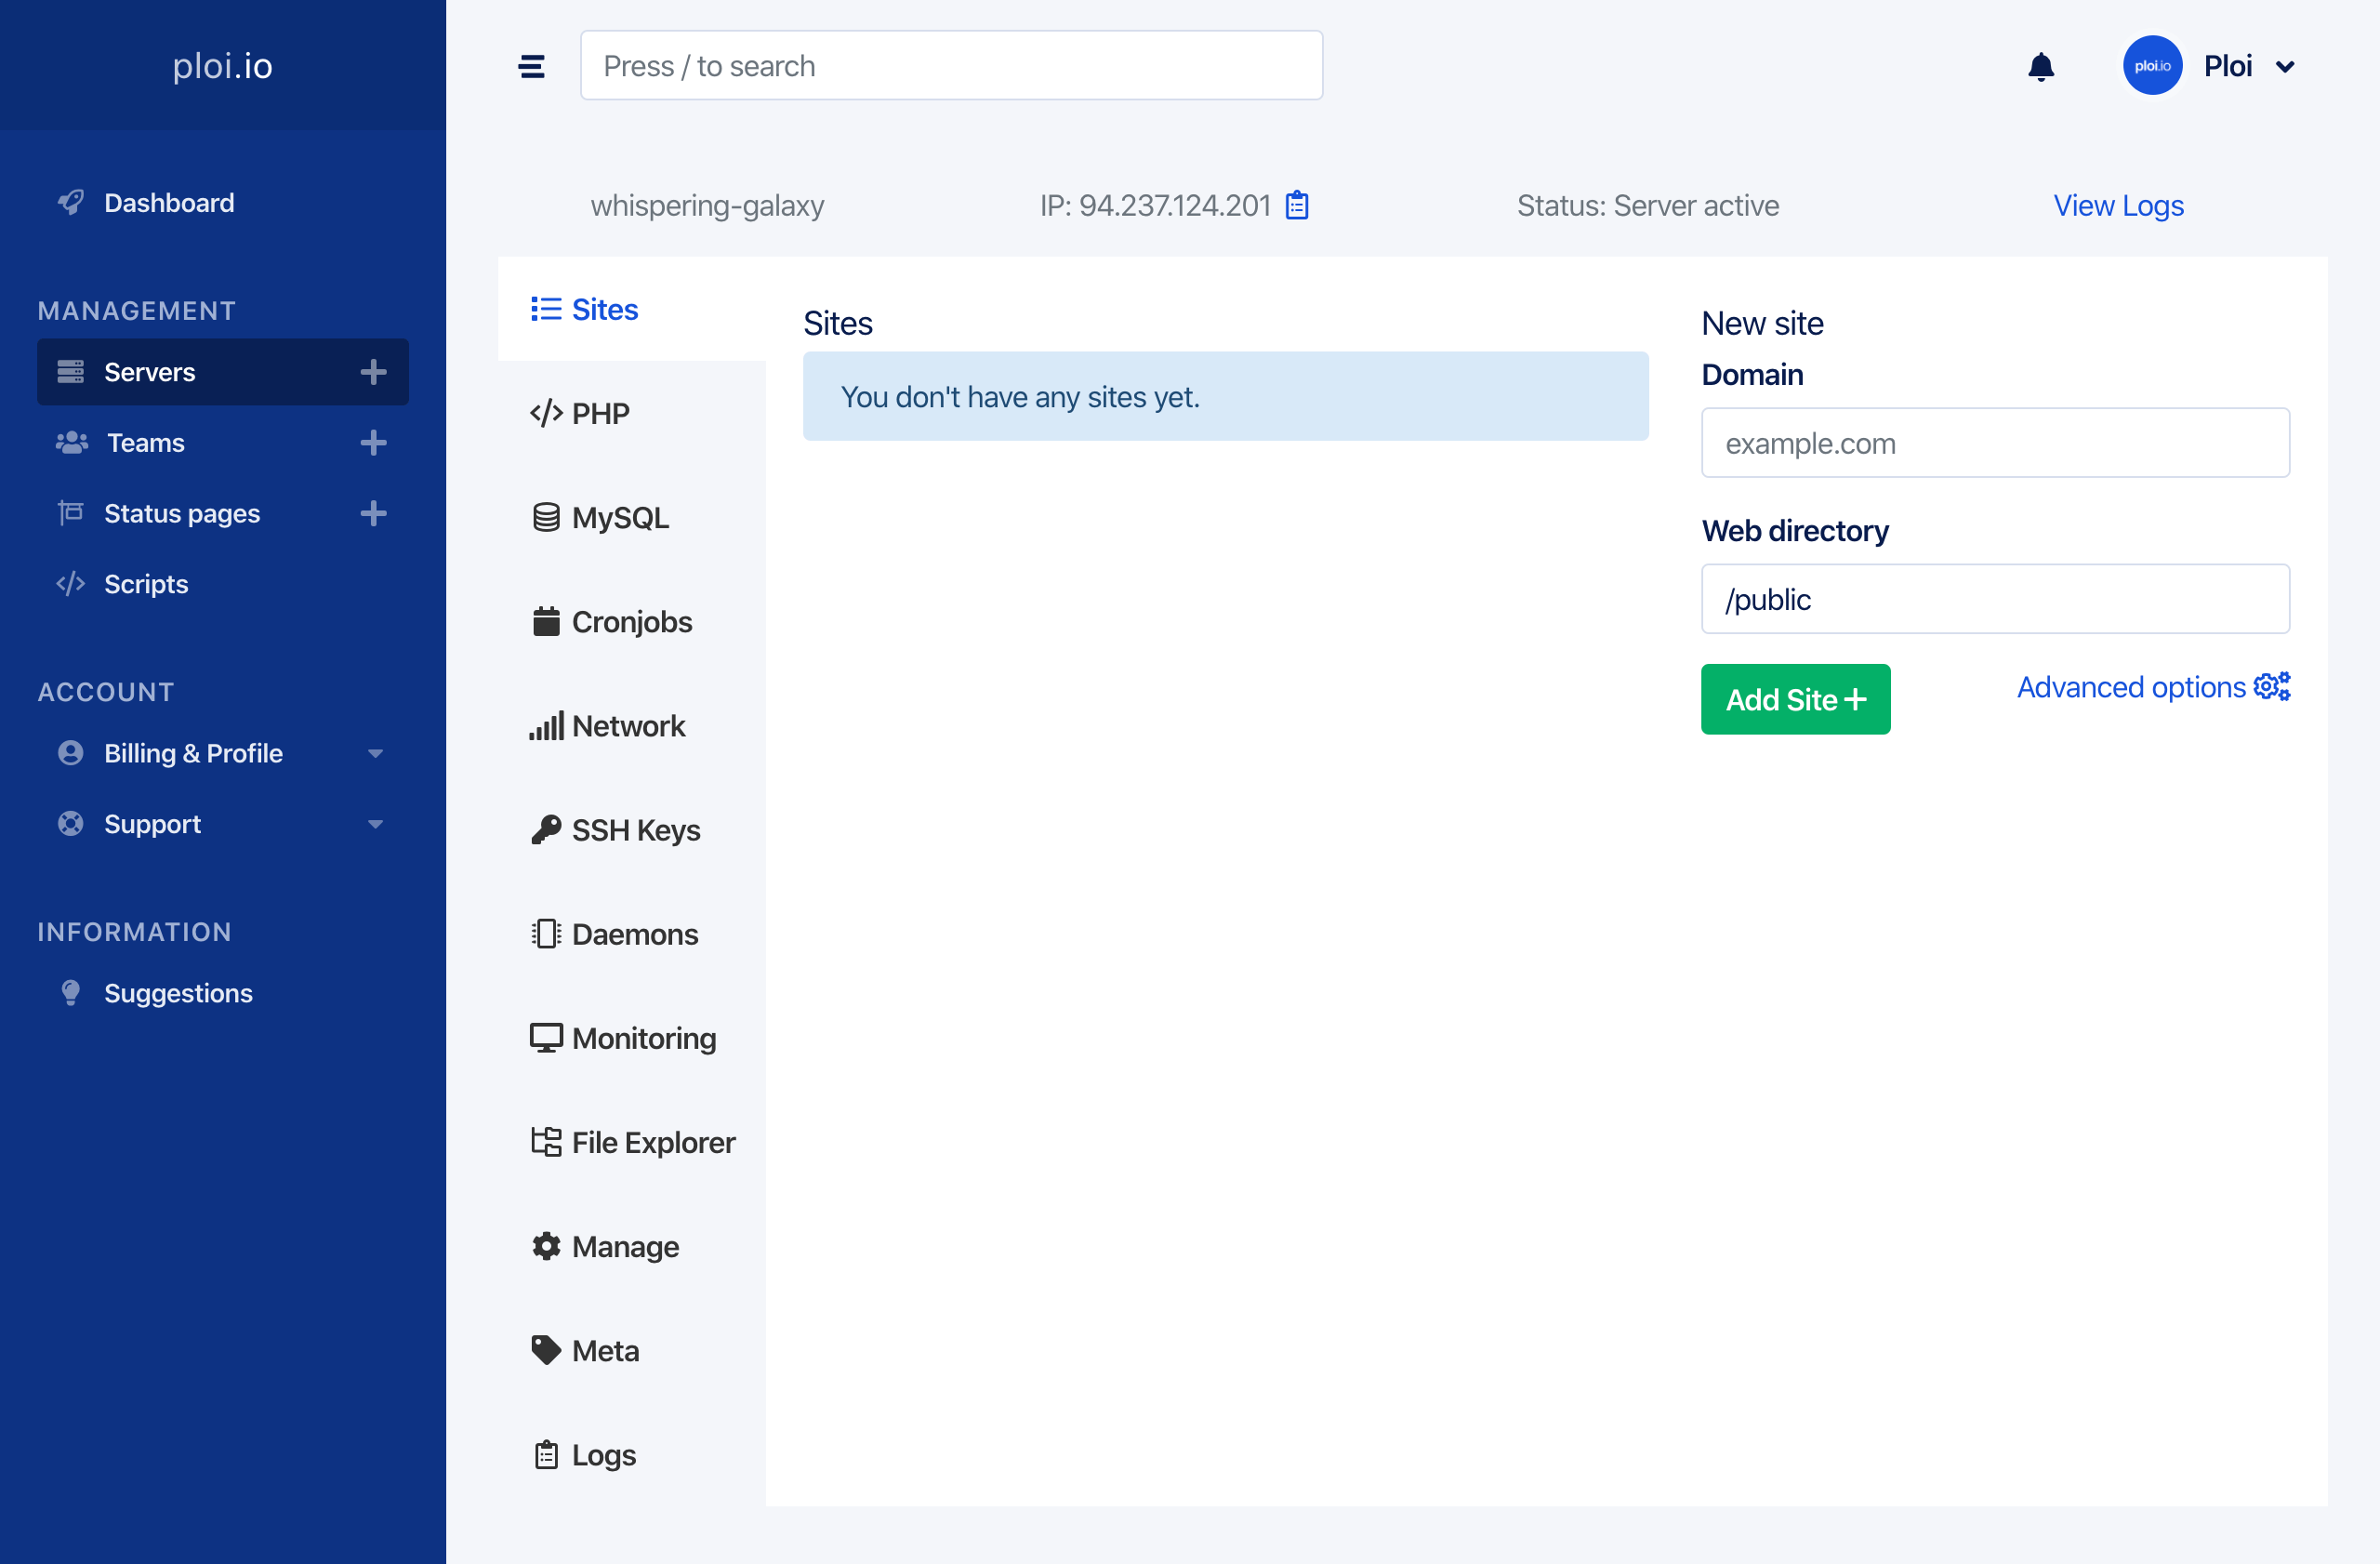This screenshot has width=2380, height=1564.
Task: Open the Ploi user dropdown chevron
Action: (2285, 67)
